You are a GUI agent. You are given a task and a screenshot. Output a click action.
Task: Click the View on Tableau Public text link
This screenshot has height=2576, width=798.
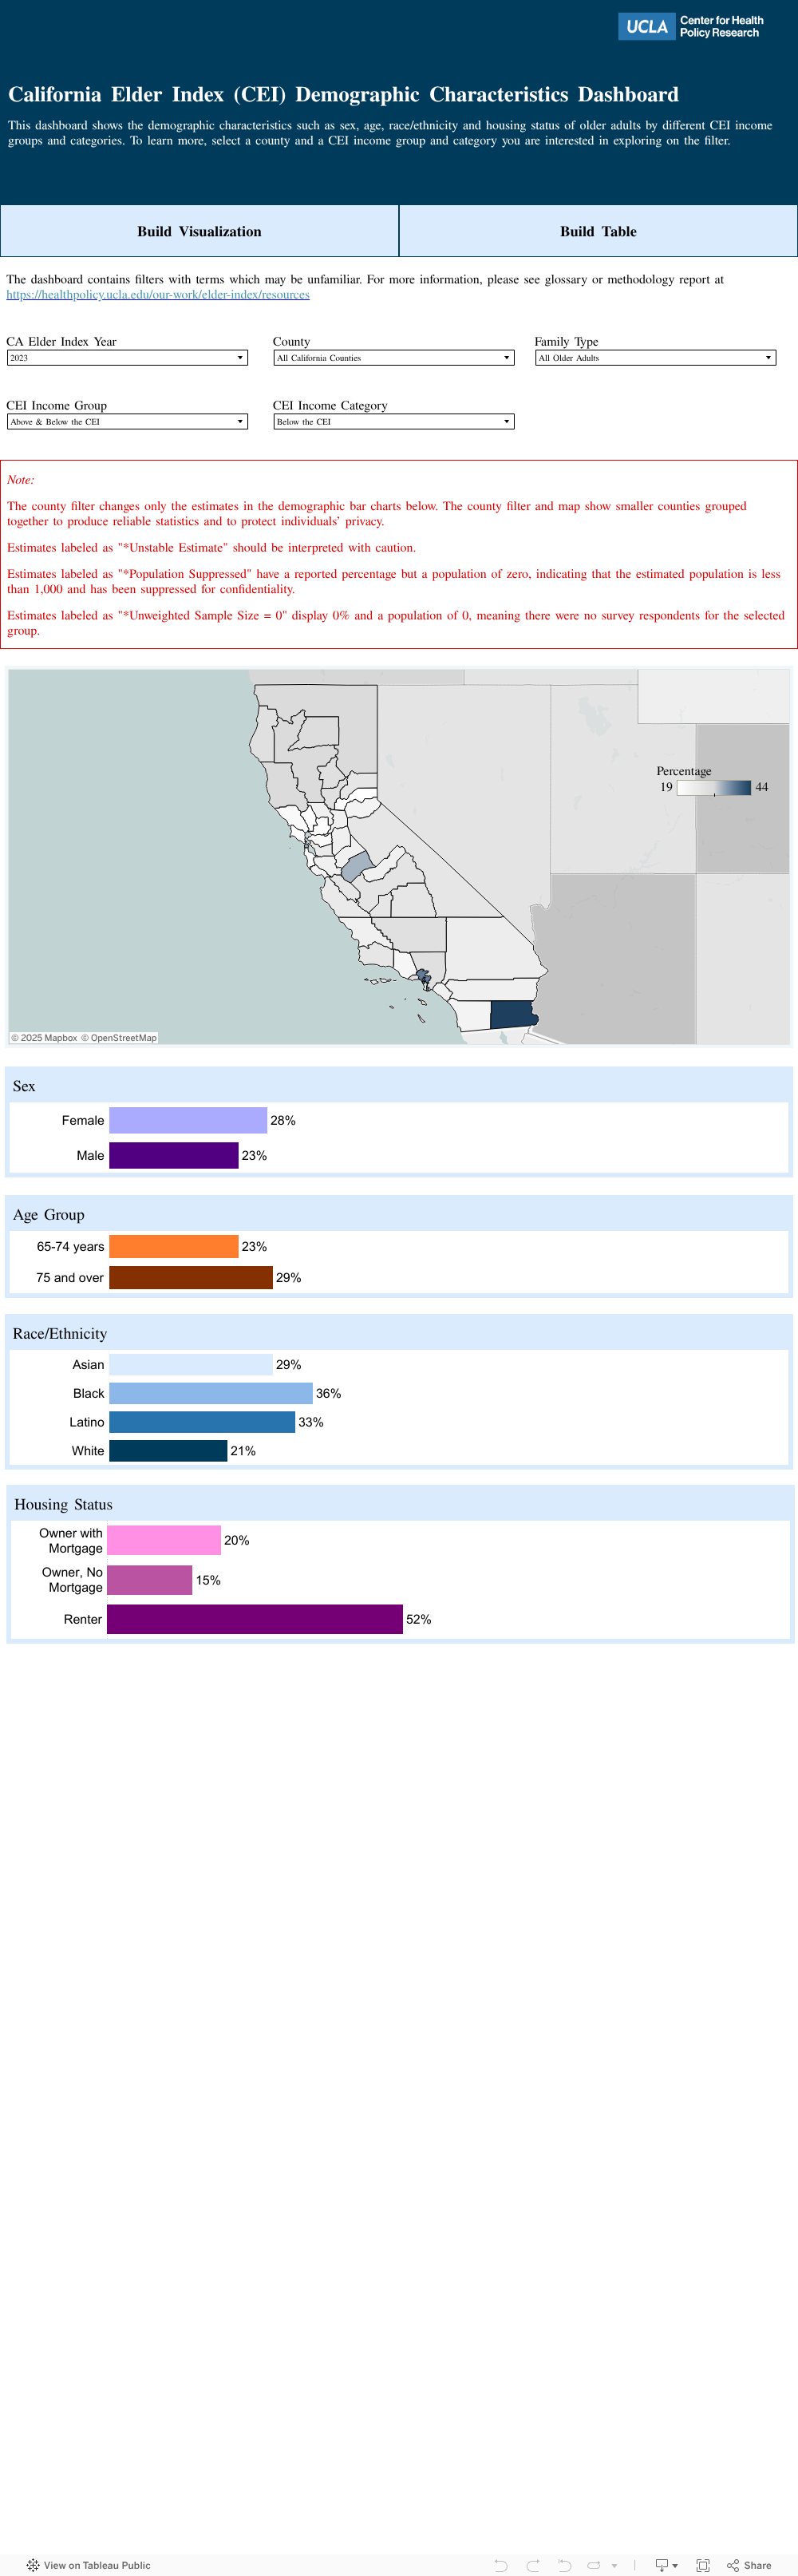97,2565
